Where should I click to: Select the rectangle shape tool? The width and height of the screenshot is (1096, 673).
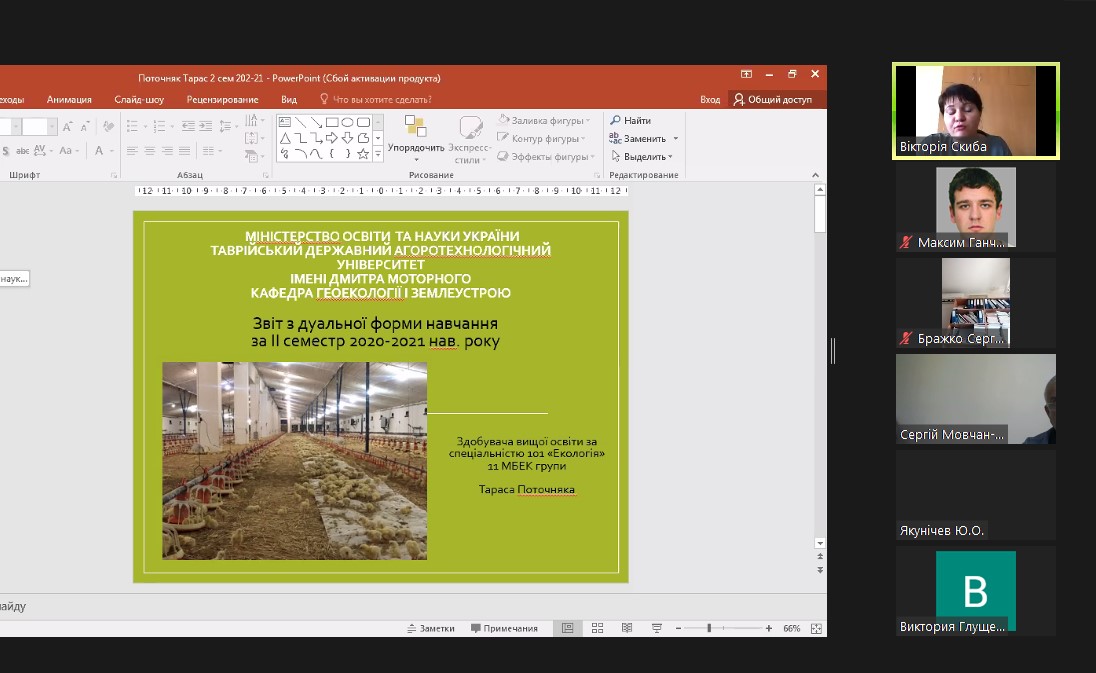point(331,123)
